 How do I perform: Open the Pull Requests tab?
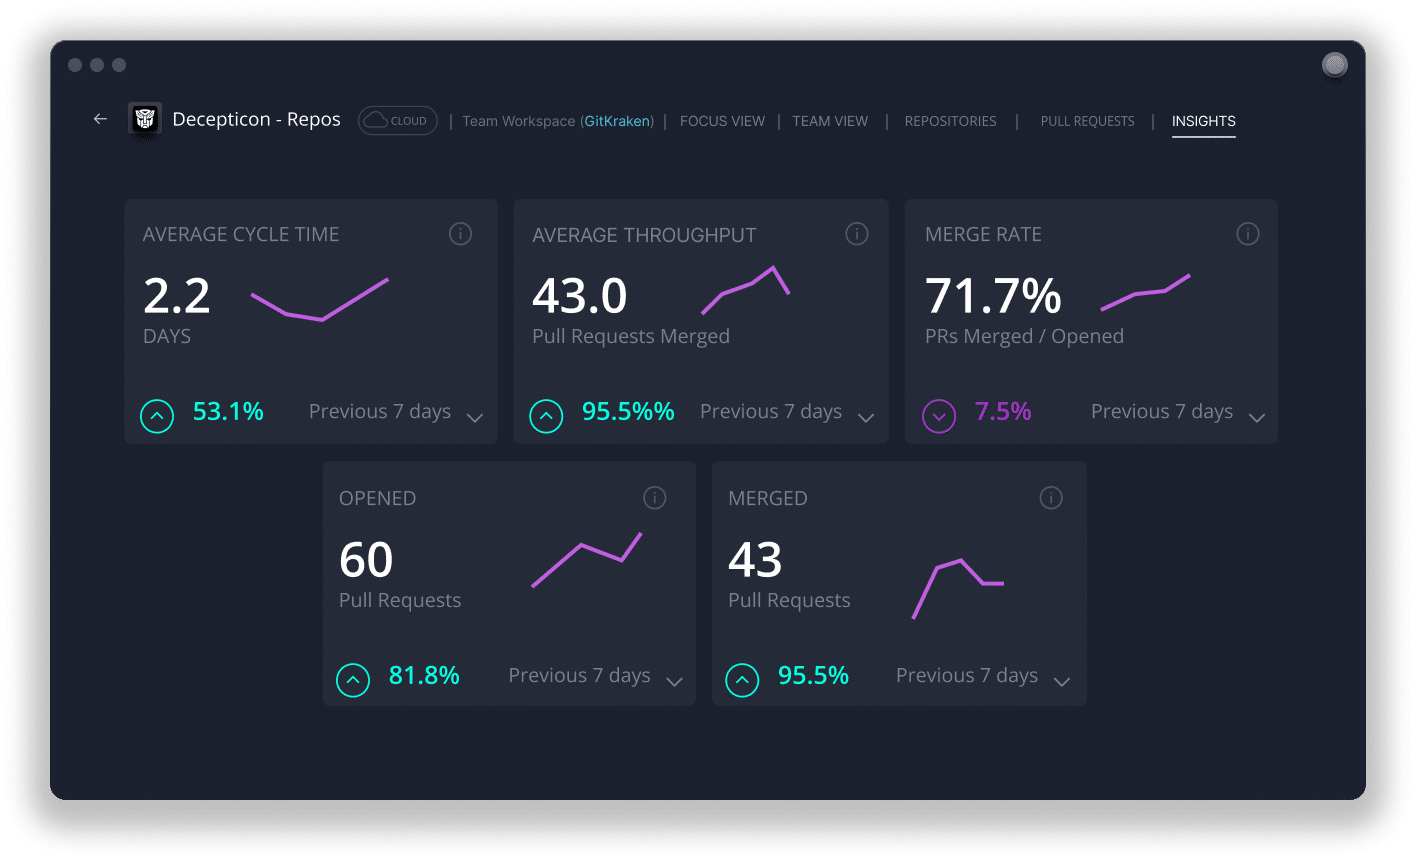pos(1087,120)
